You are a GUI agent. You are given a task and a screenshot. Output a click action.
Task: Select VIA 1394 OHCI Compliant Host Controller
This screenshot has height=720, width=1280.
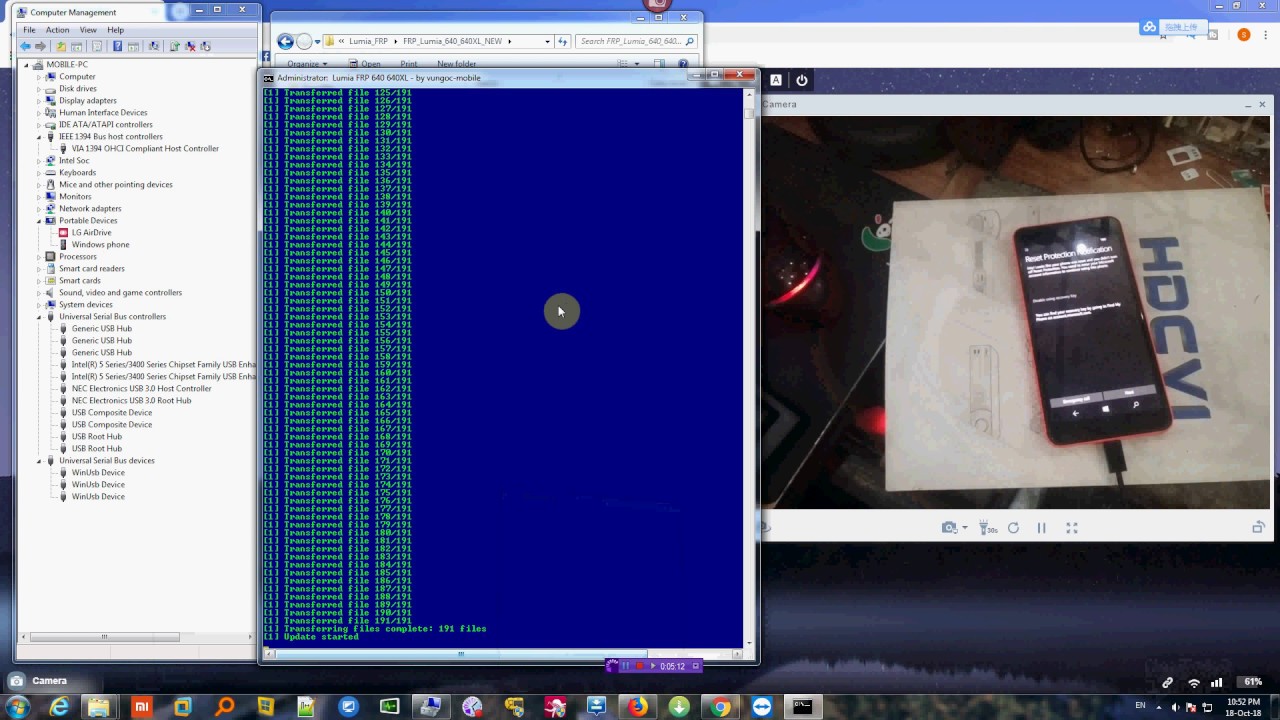pyautogui.click(x=145, y=148)
